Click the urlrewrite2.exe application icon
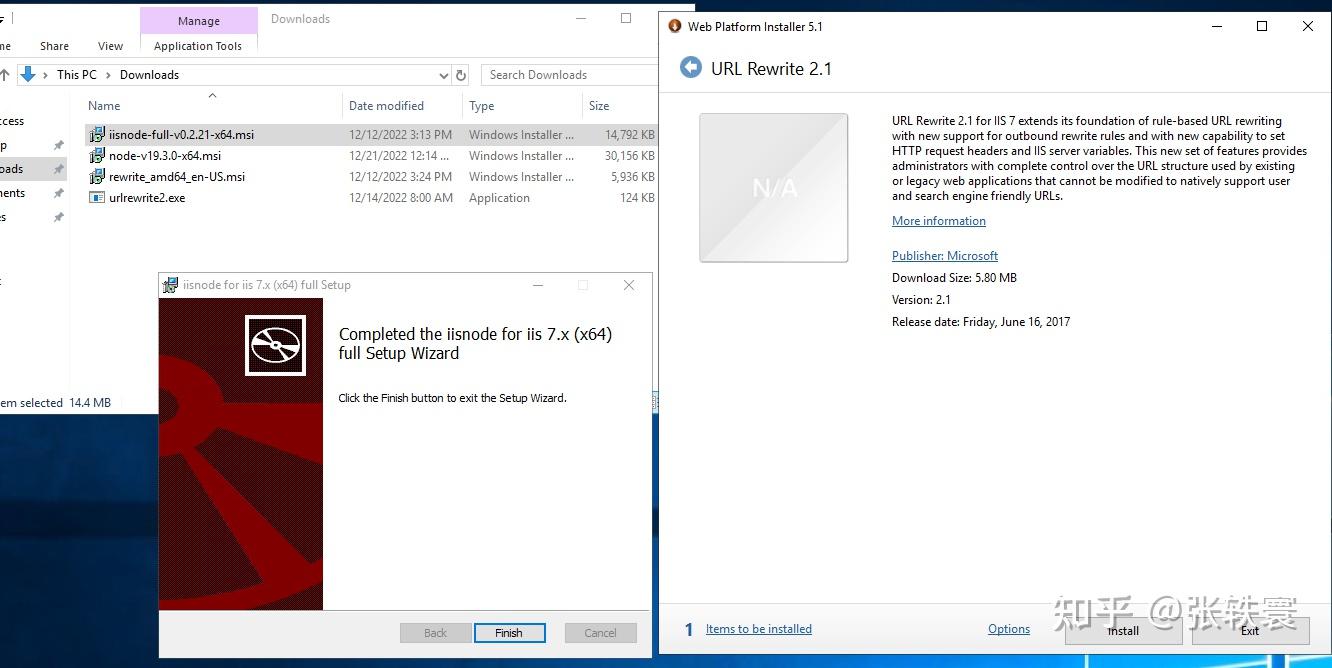Viewport: 1332px width, 668px height. [x=97, y=197]
